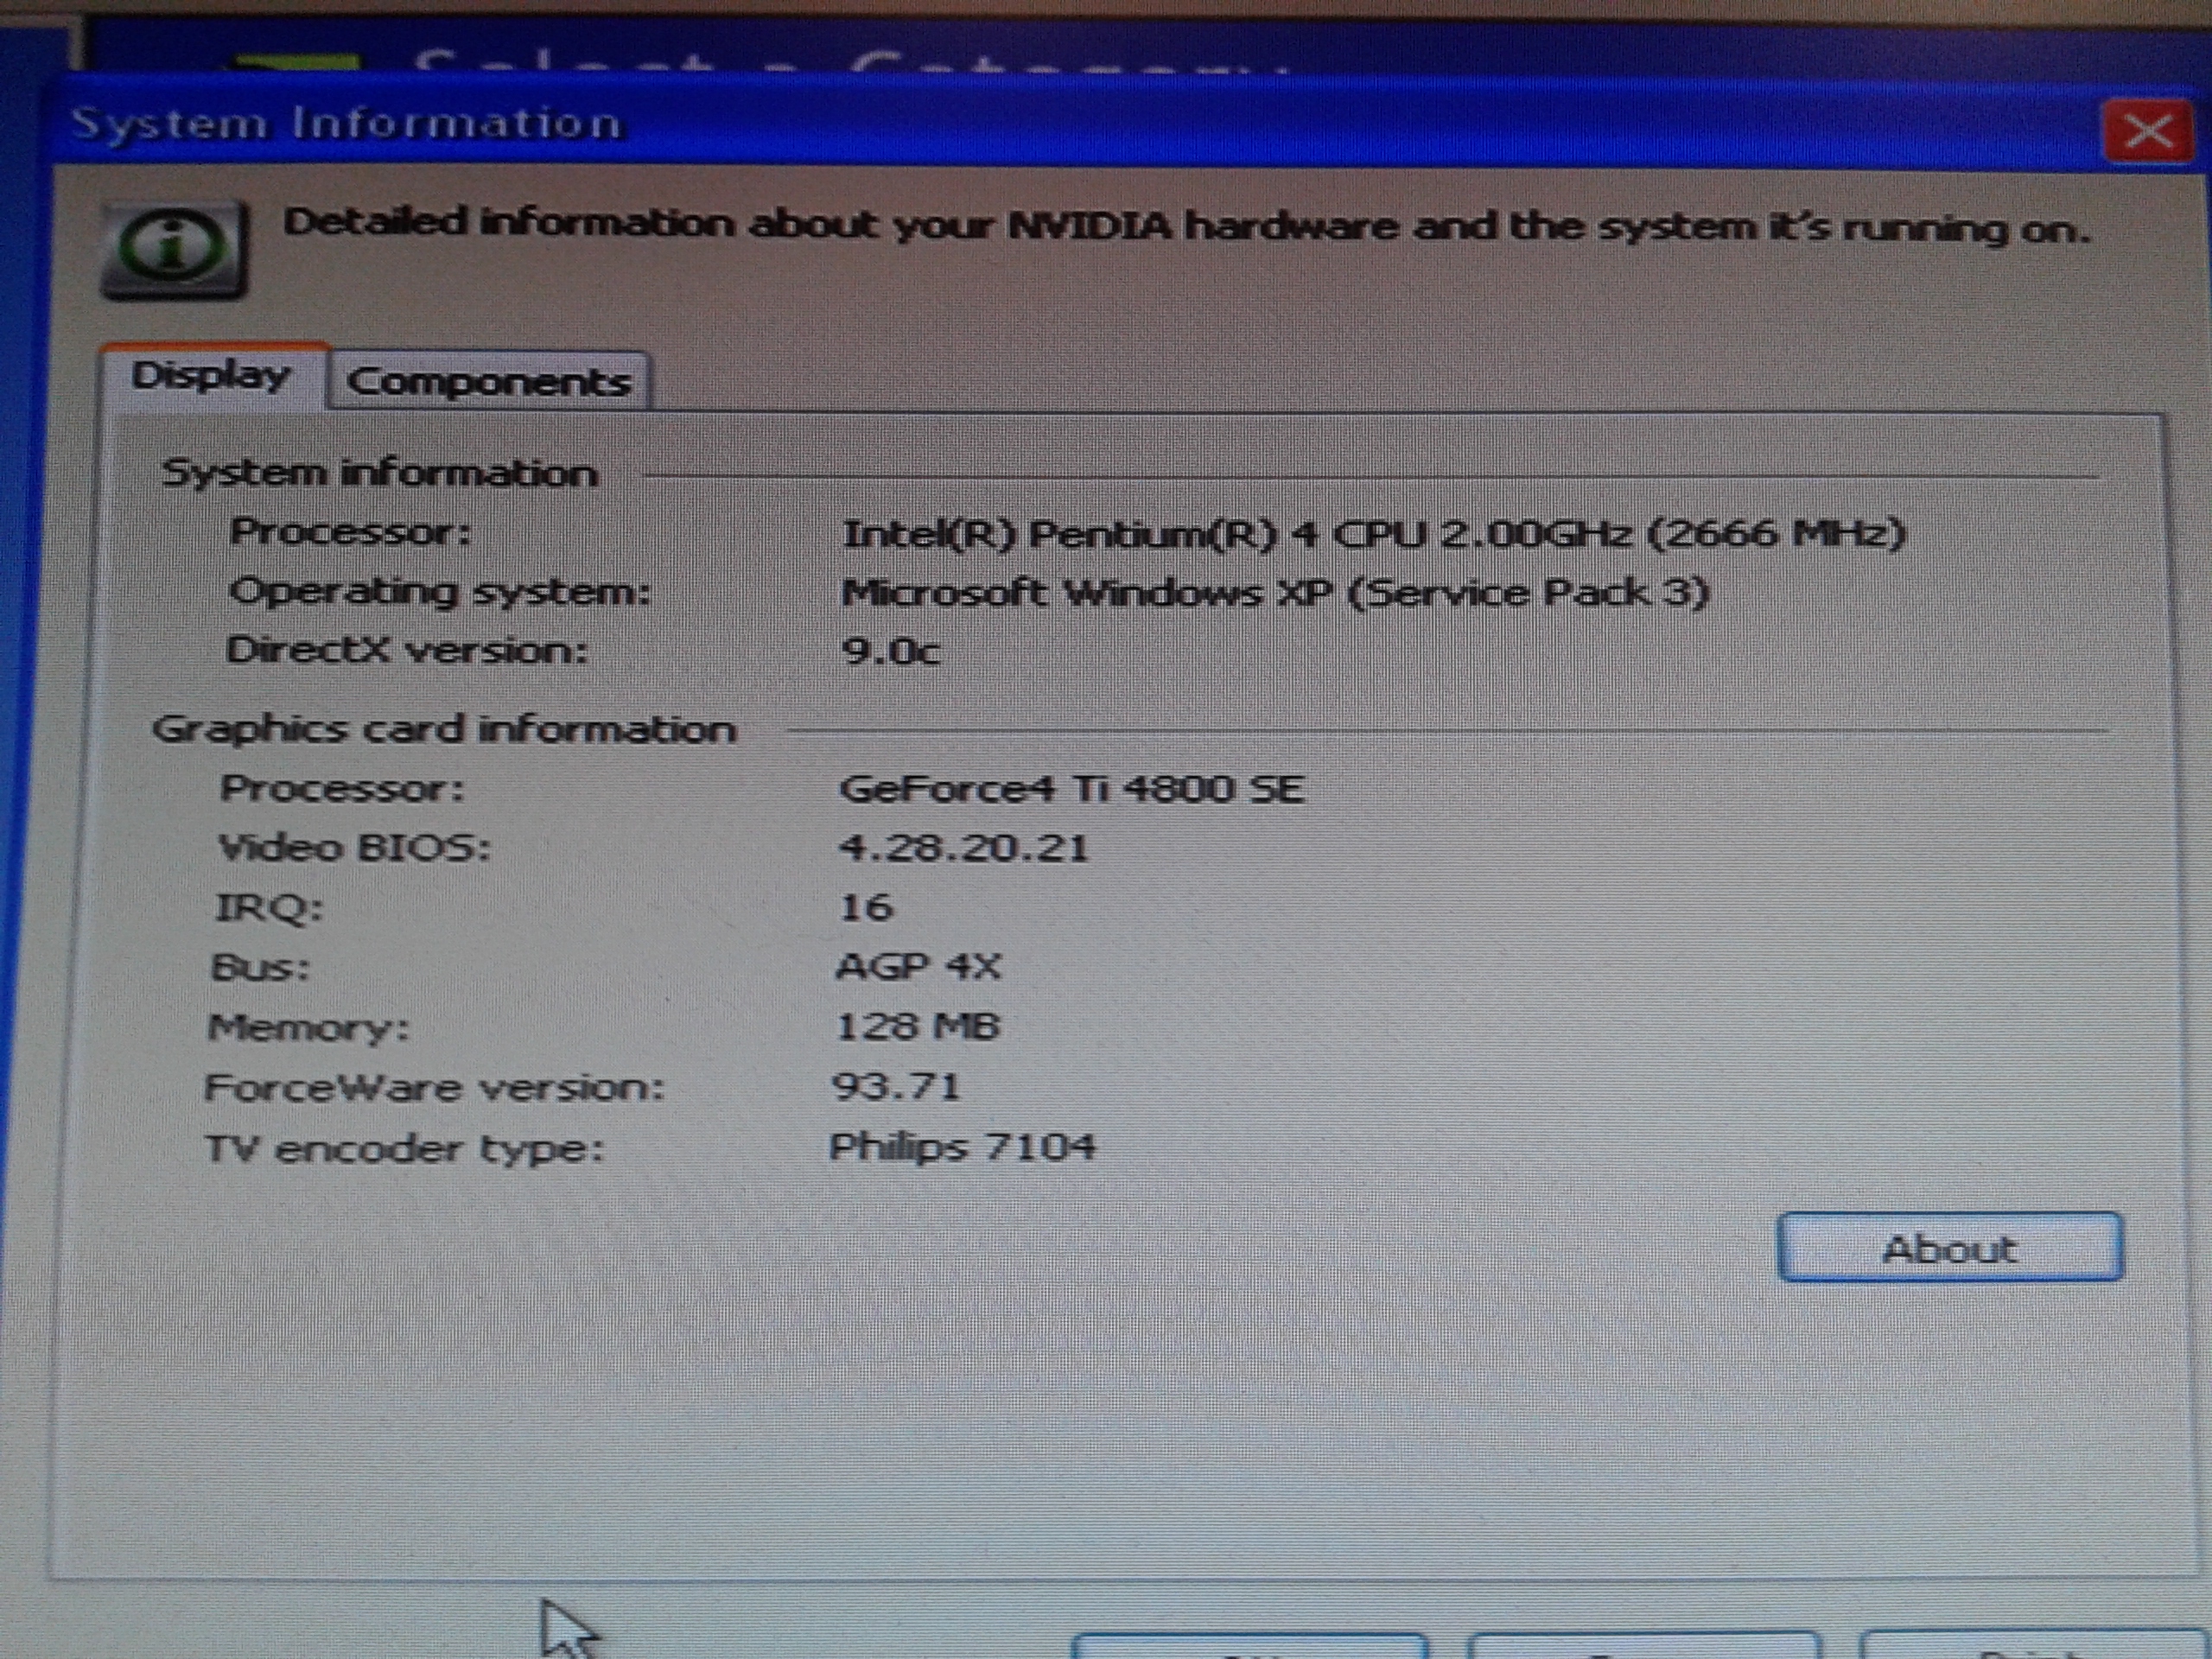Select the AGP 4X bus value
This screenshot has width=2212, height=1659.
tap(918, 966)
